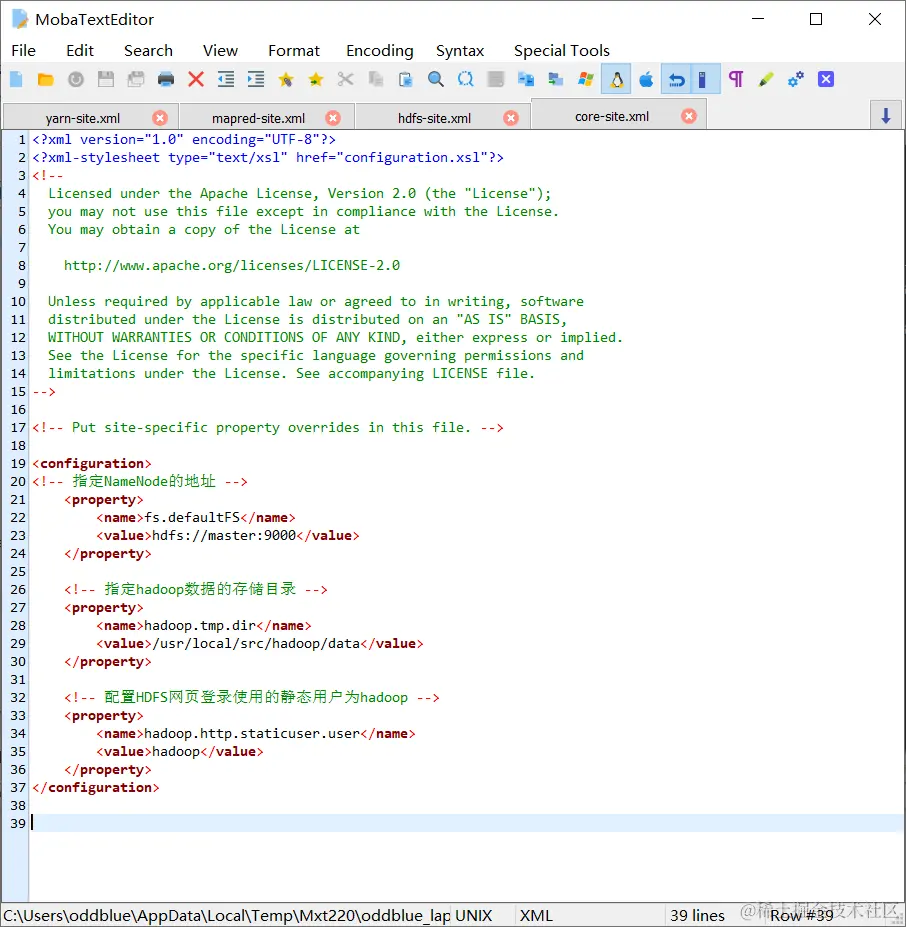Select the core-site.xml tab

[x=611, y=116]
